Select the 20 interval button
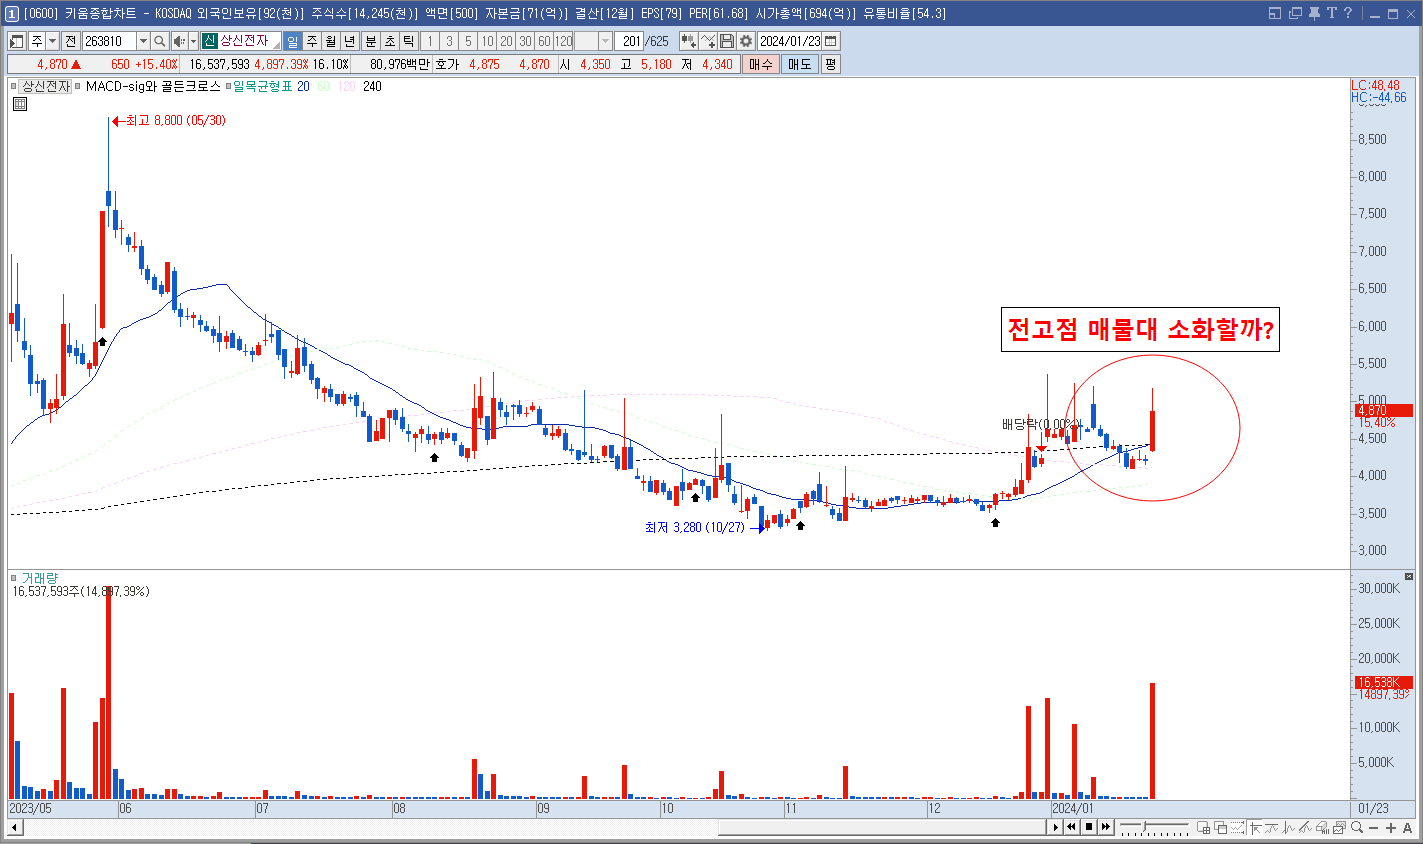 pos(506,41)
